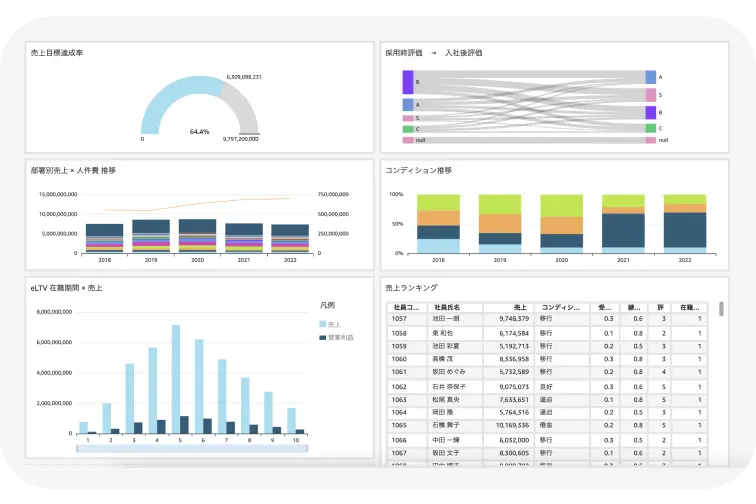This screenshot has height=504, width=756.
Task: Click the green C node on Sankey left
Action: (408, 129)
